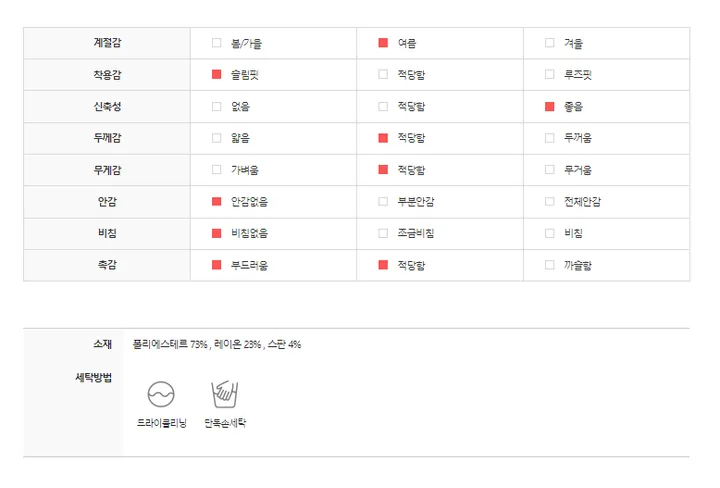Toggle the 슬림핏 fit checkbox
This screenshot has width=720, height=488.
(216, 75)
